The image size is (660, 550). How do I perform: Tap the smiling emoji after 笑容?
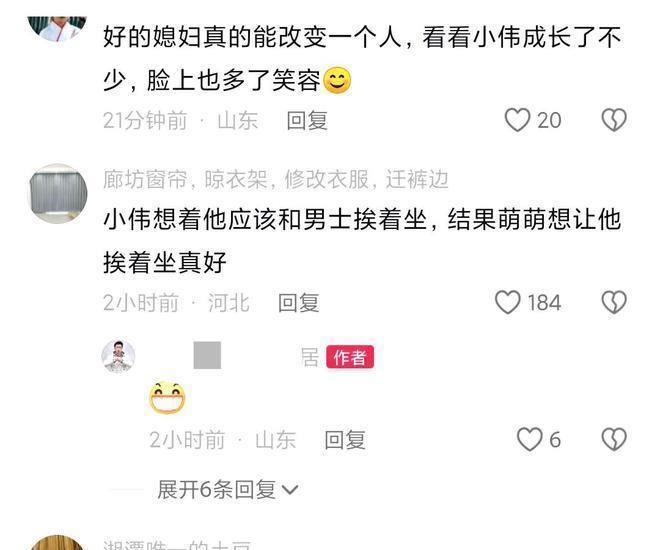(337, 80)
